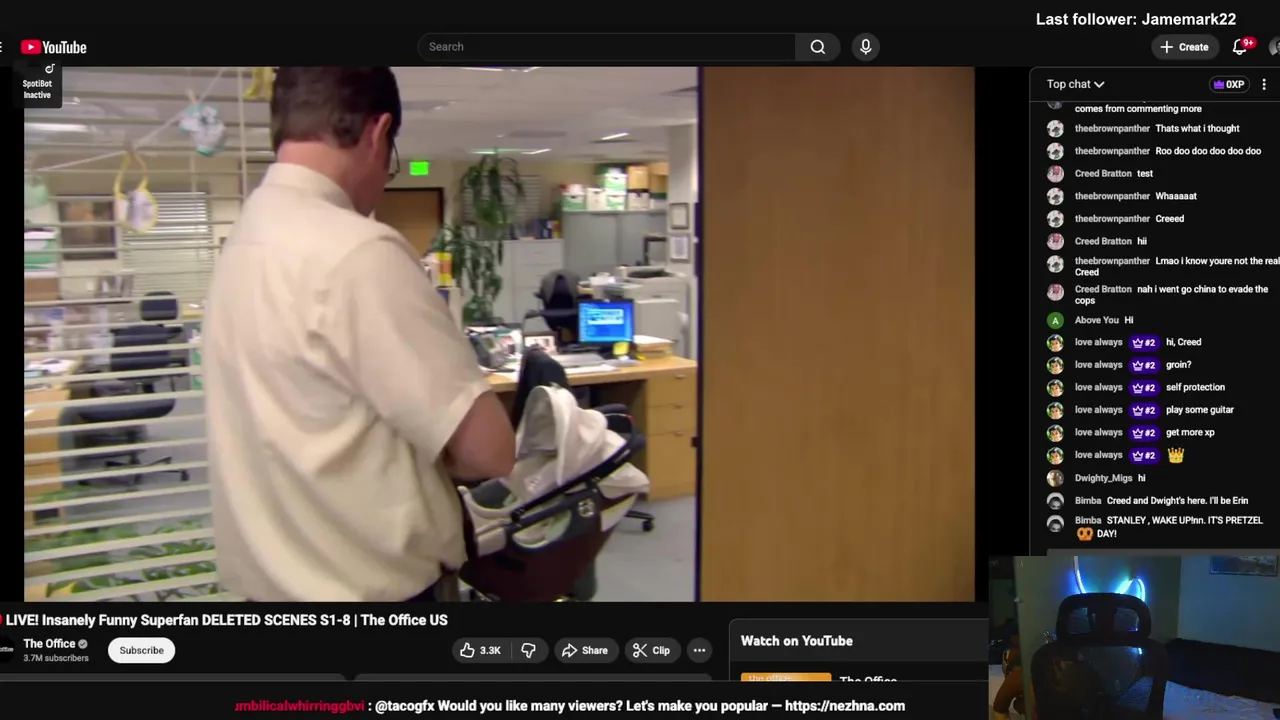
Task: Open the YouTube home logo
Action: tap(54, 47)
